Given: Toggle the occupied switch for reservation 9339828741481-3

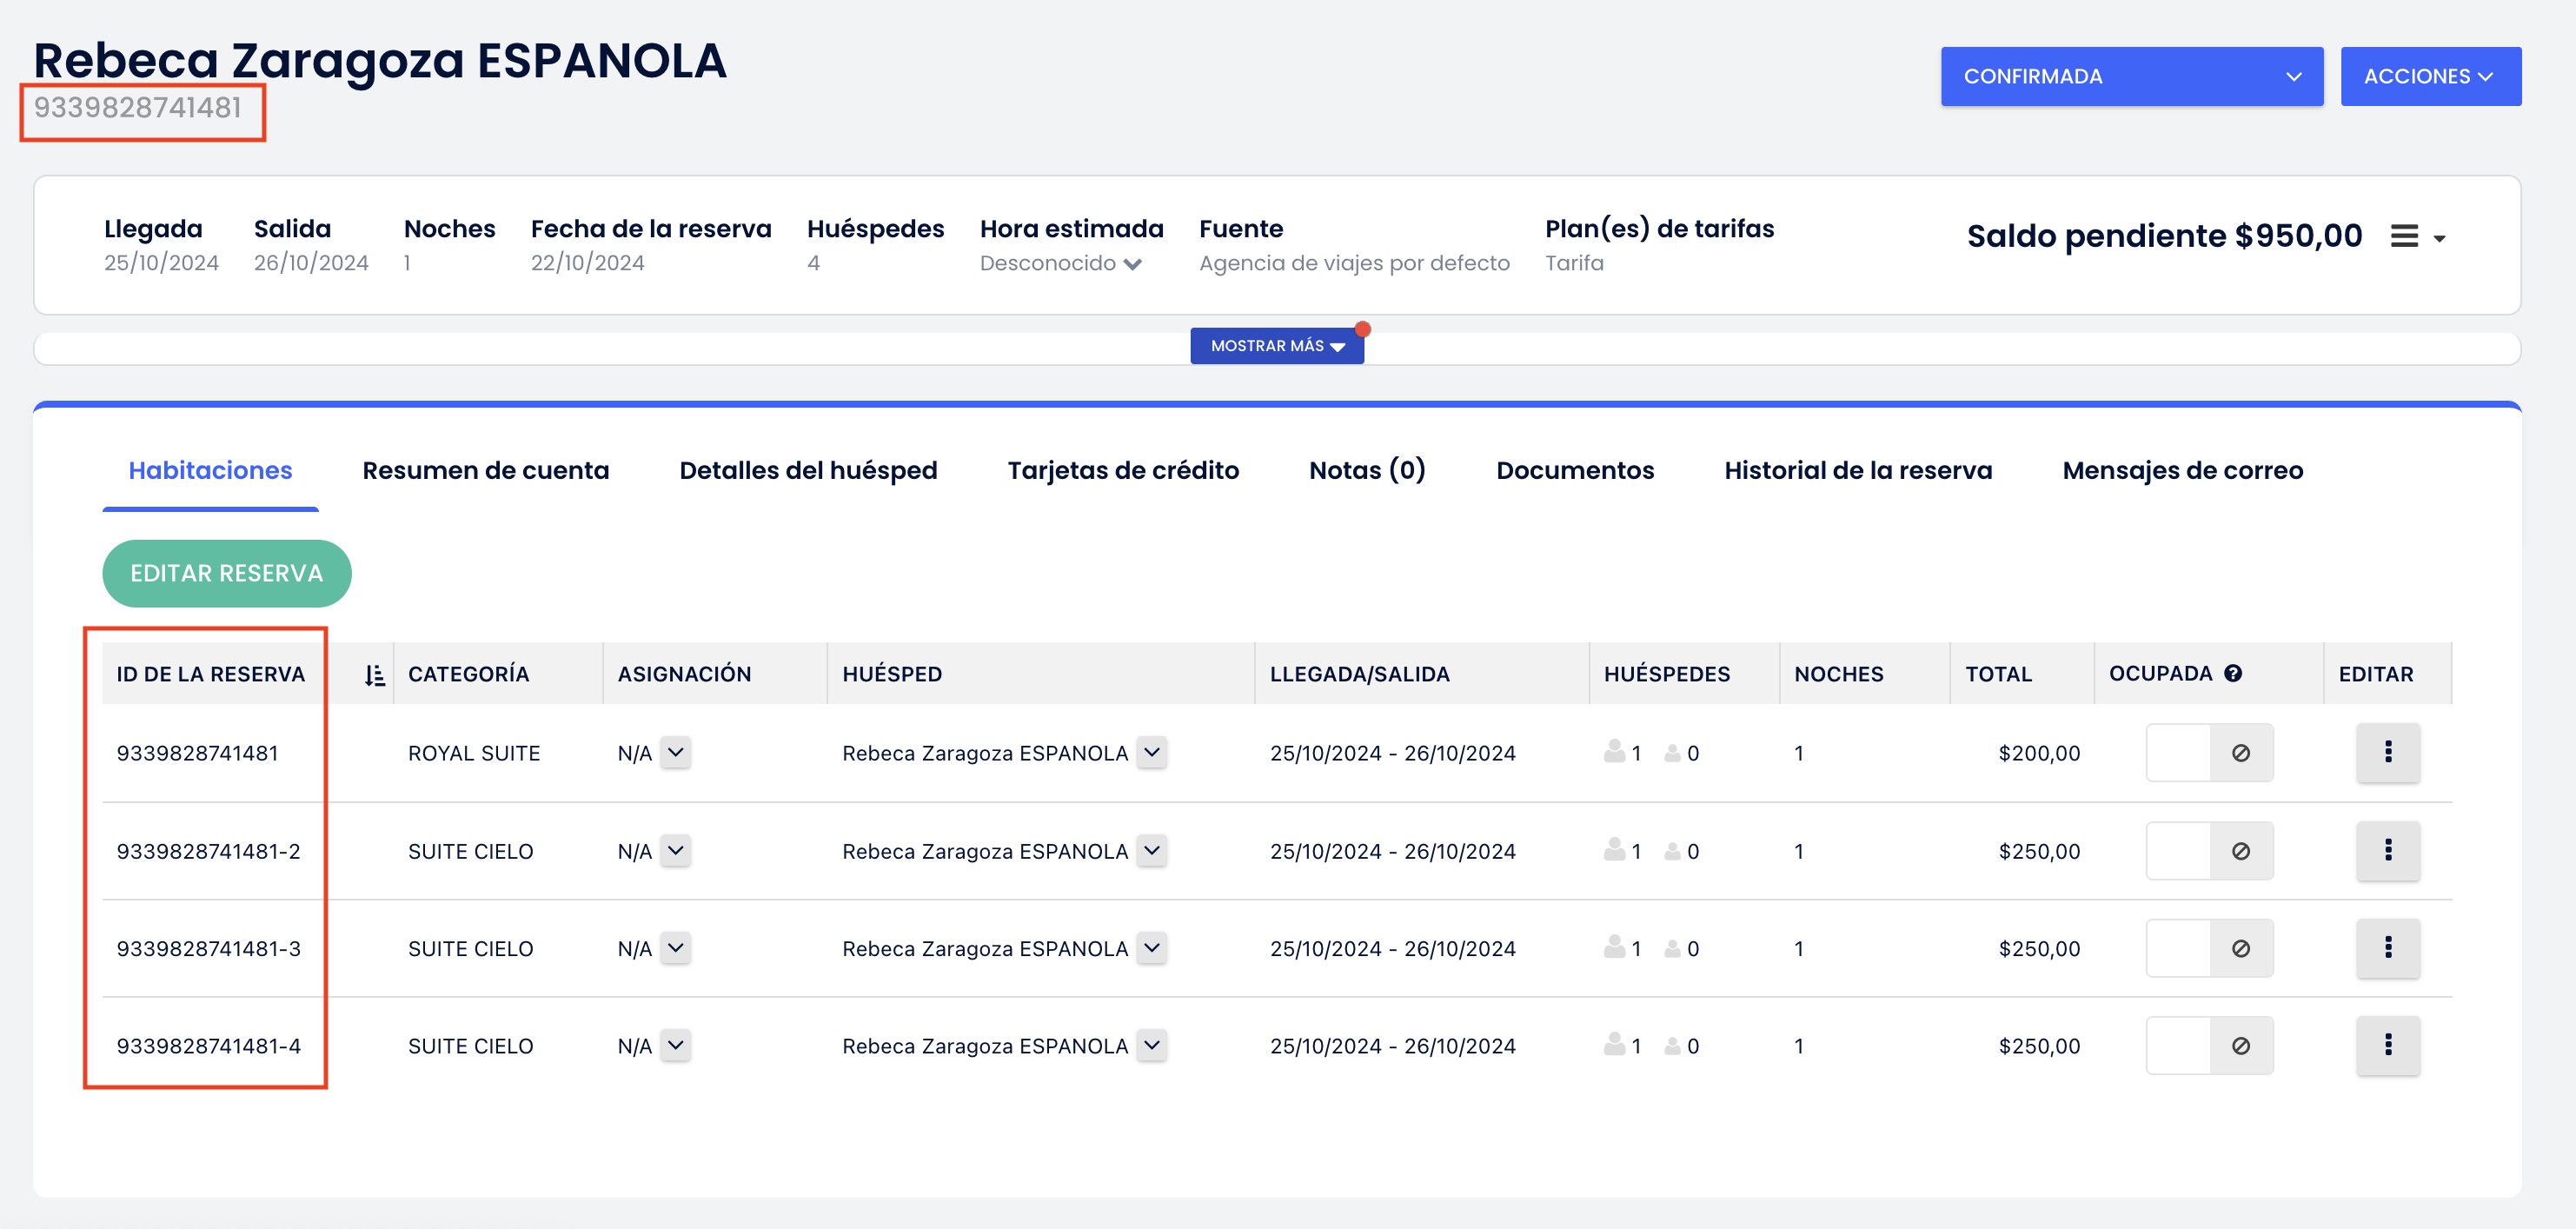Looking at the screenshot, I should [x=2209, y=947].
